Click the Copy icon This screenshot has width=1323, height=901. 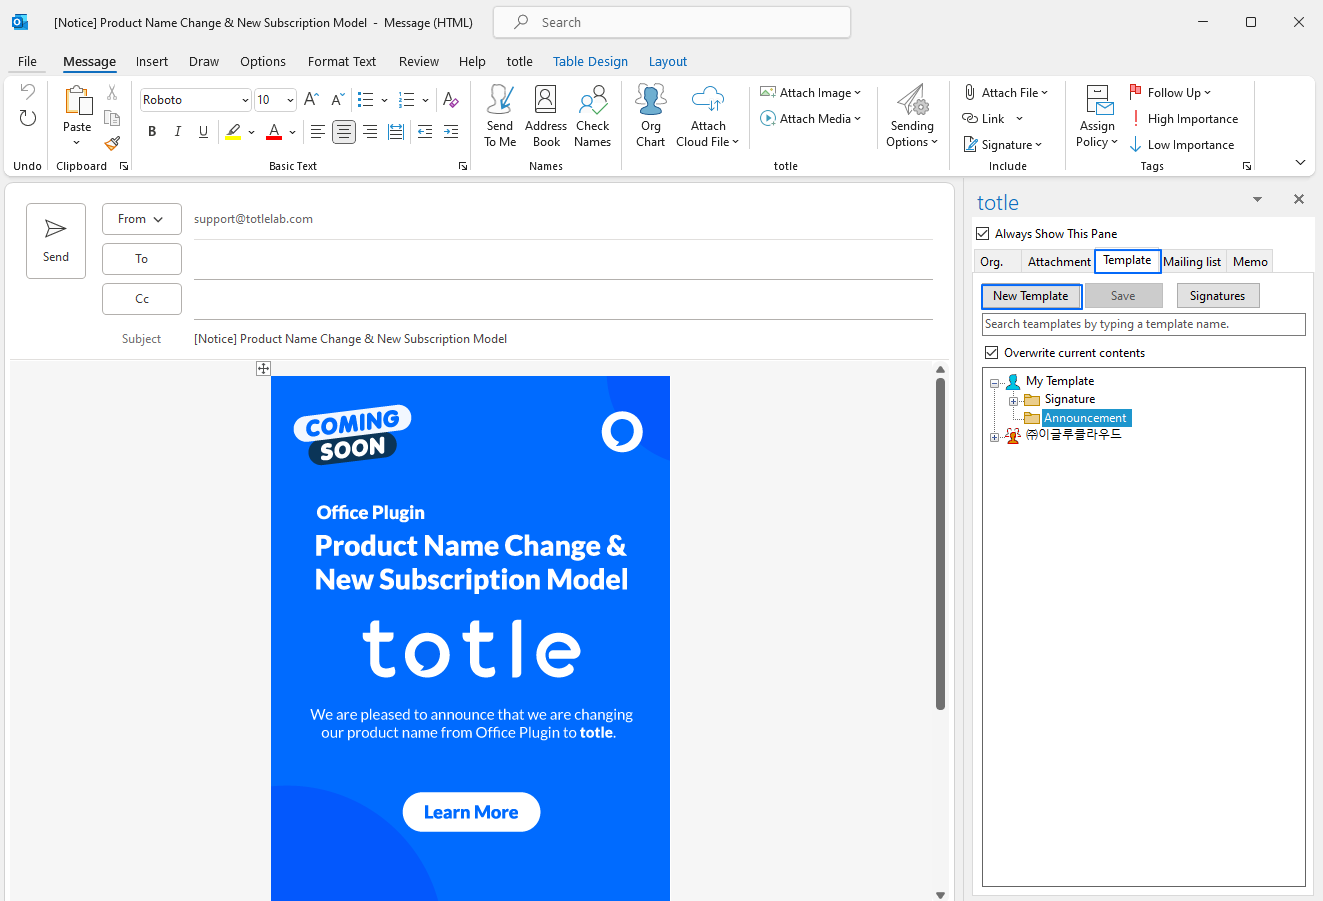tap(112, 118)
